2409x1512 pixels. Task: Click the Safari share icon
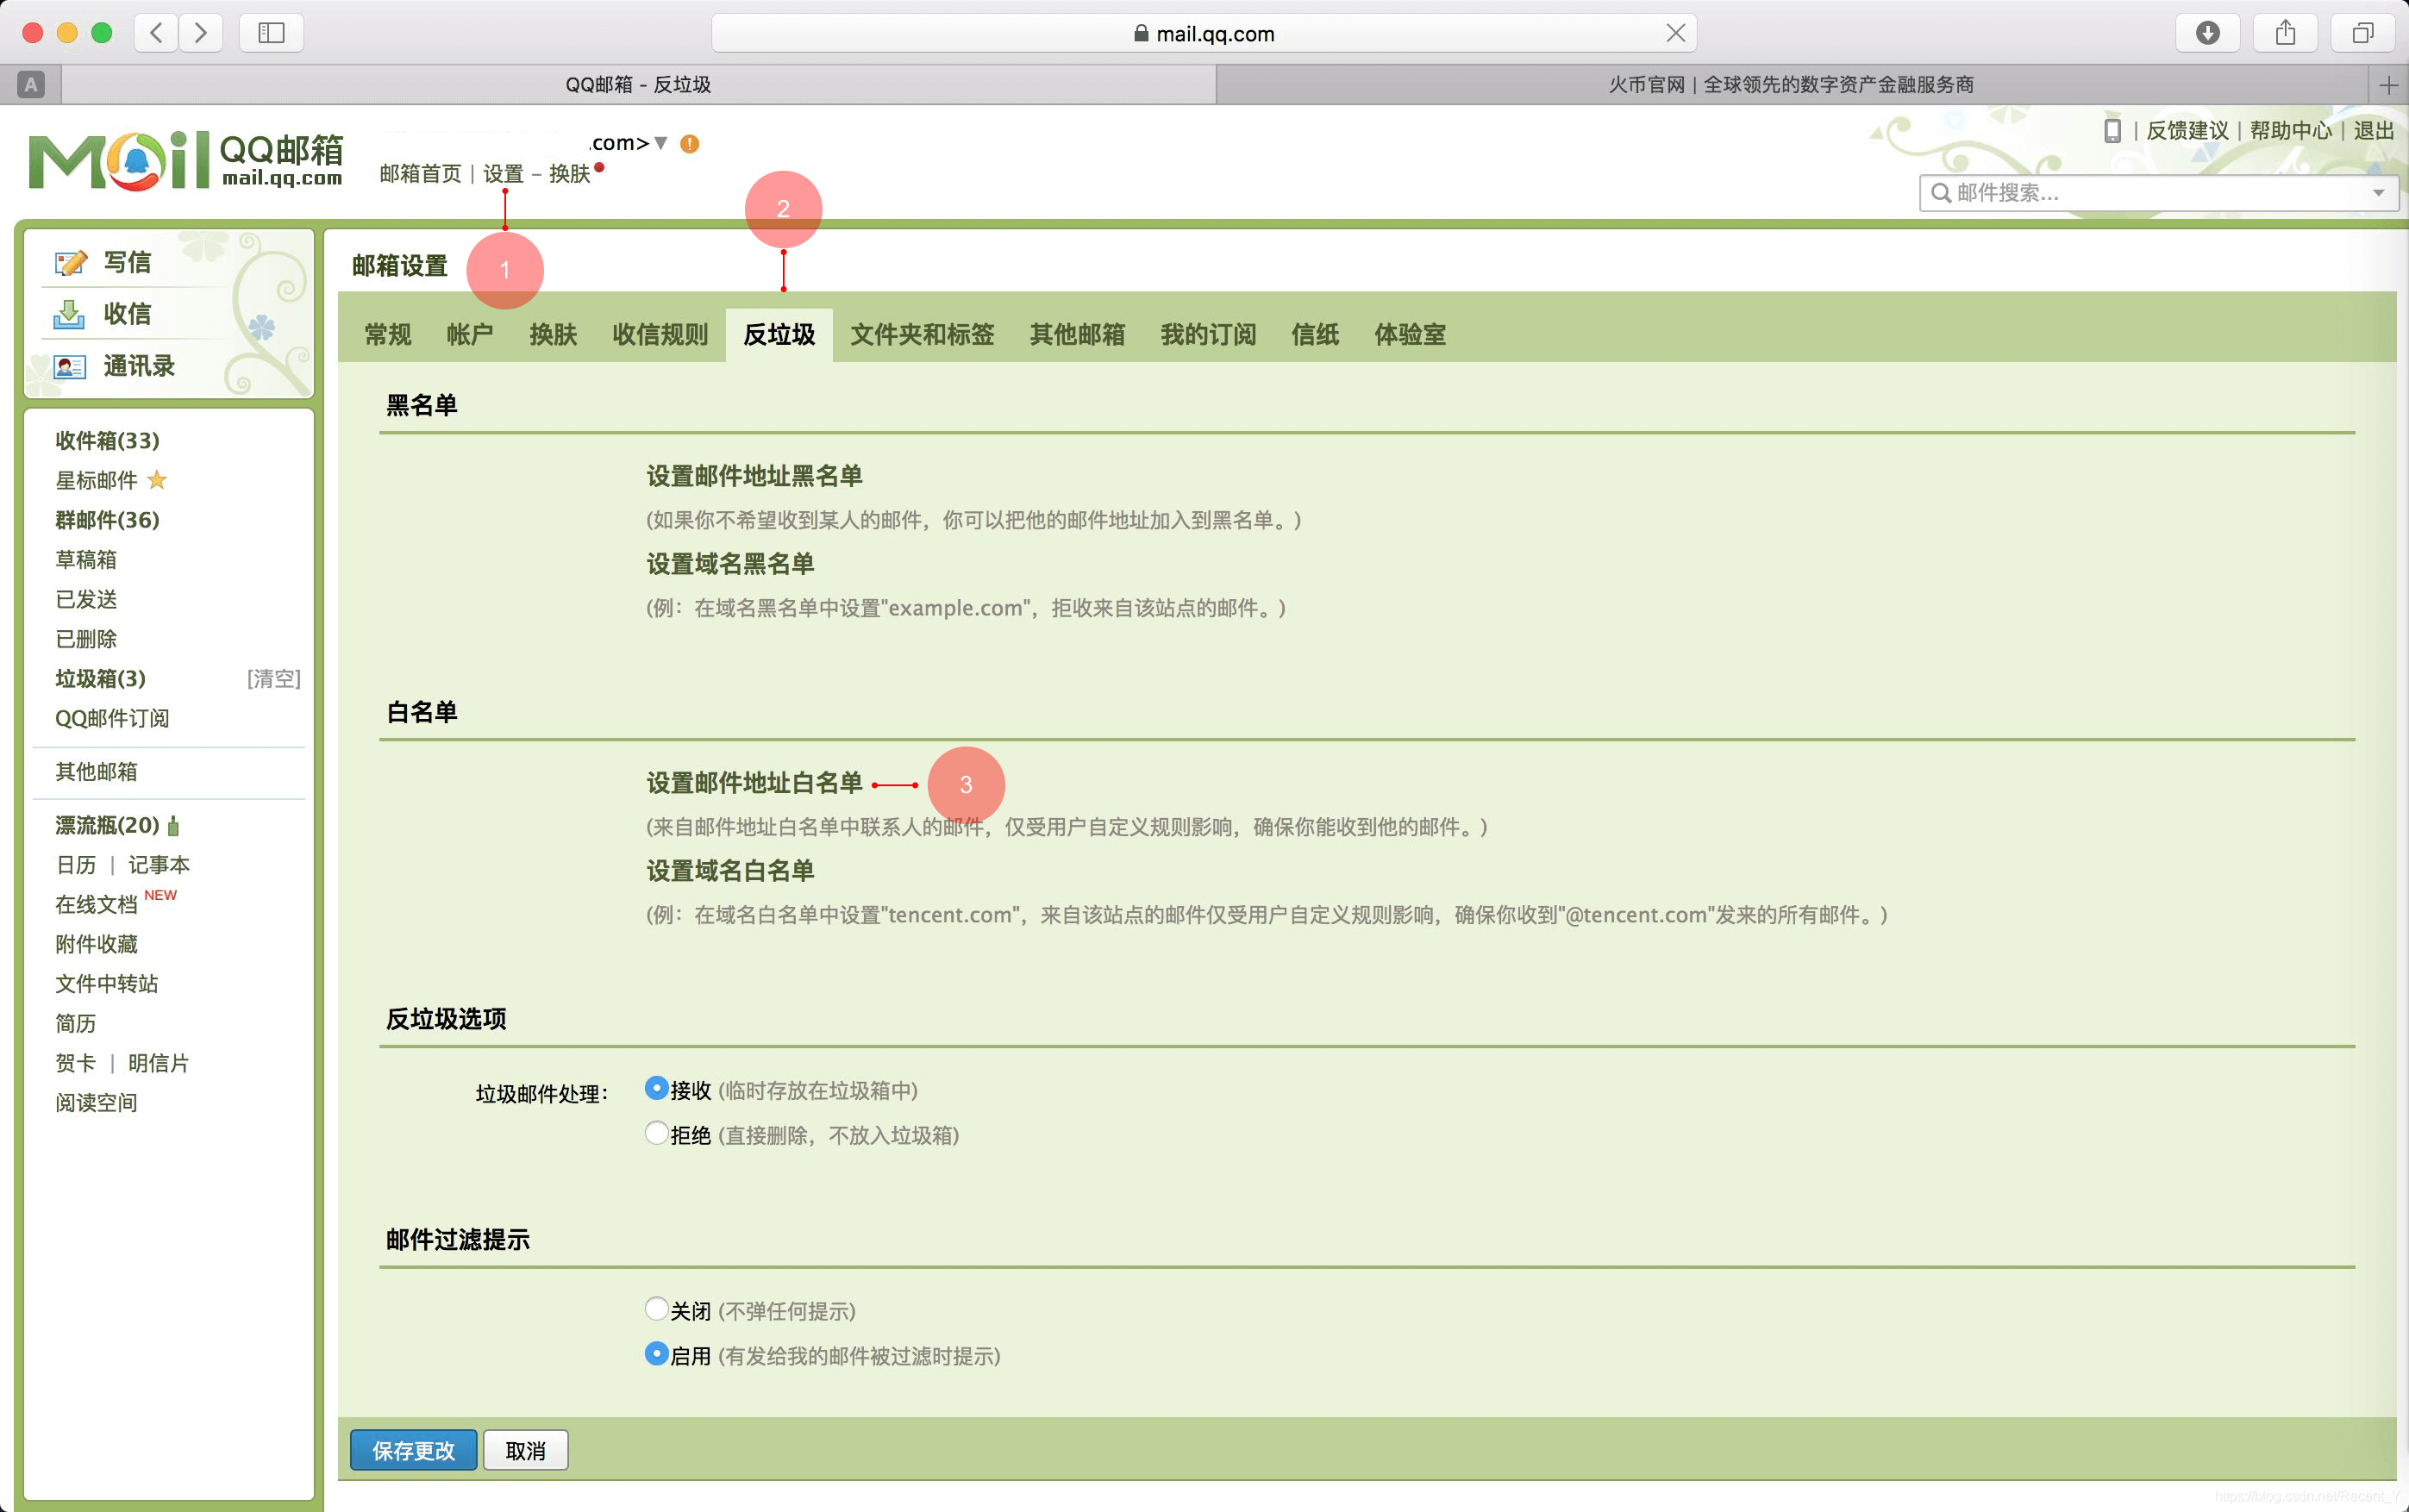pyautogui.click(x=2285, y=32)
